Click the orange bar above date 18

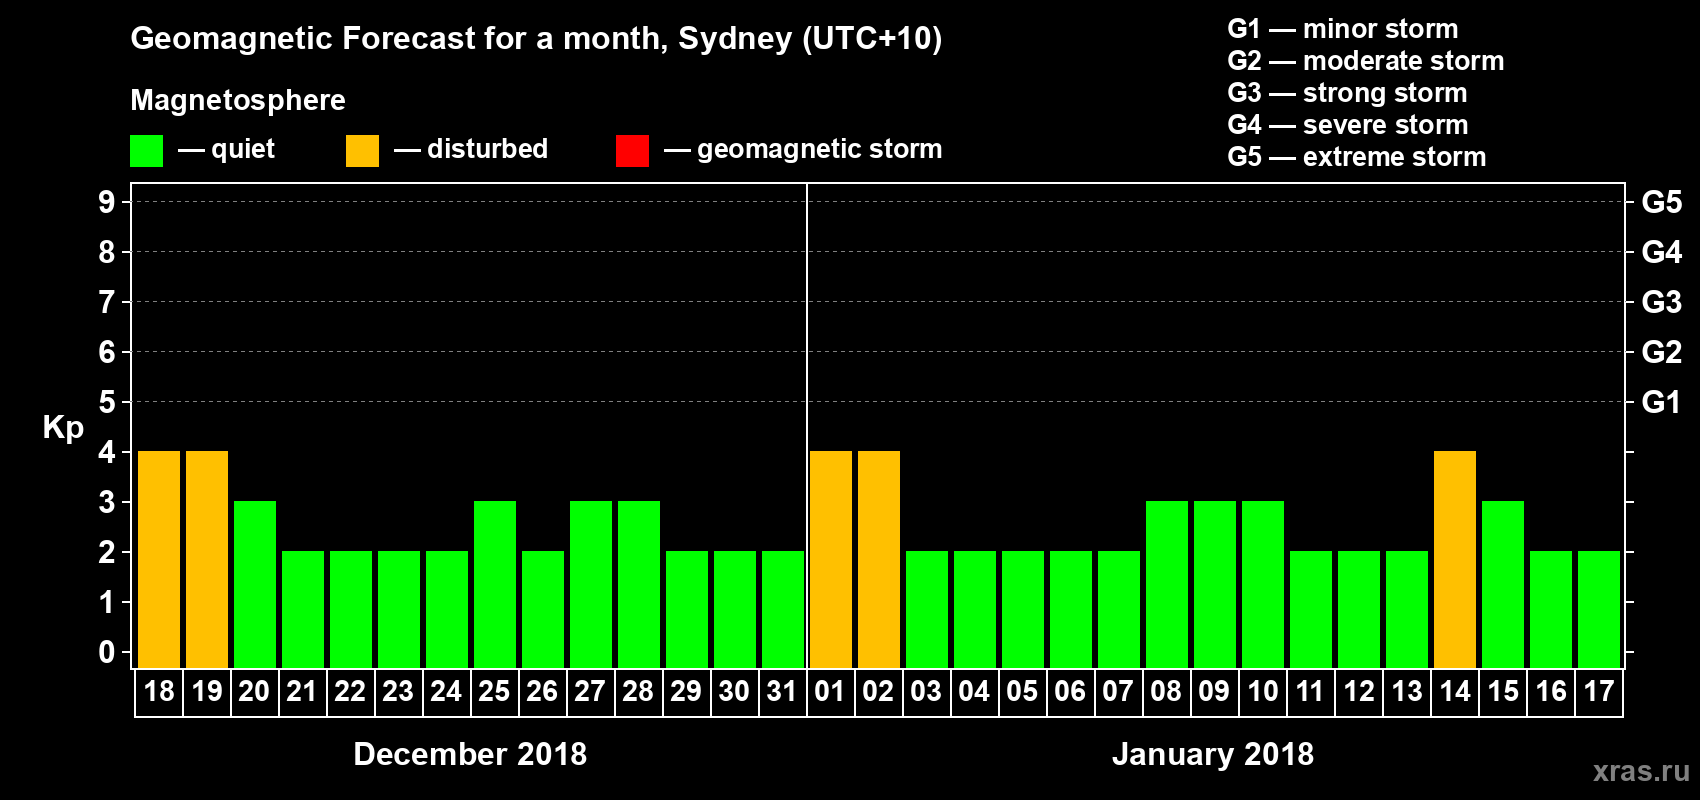click(x=159, y=560)
